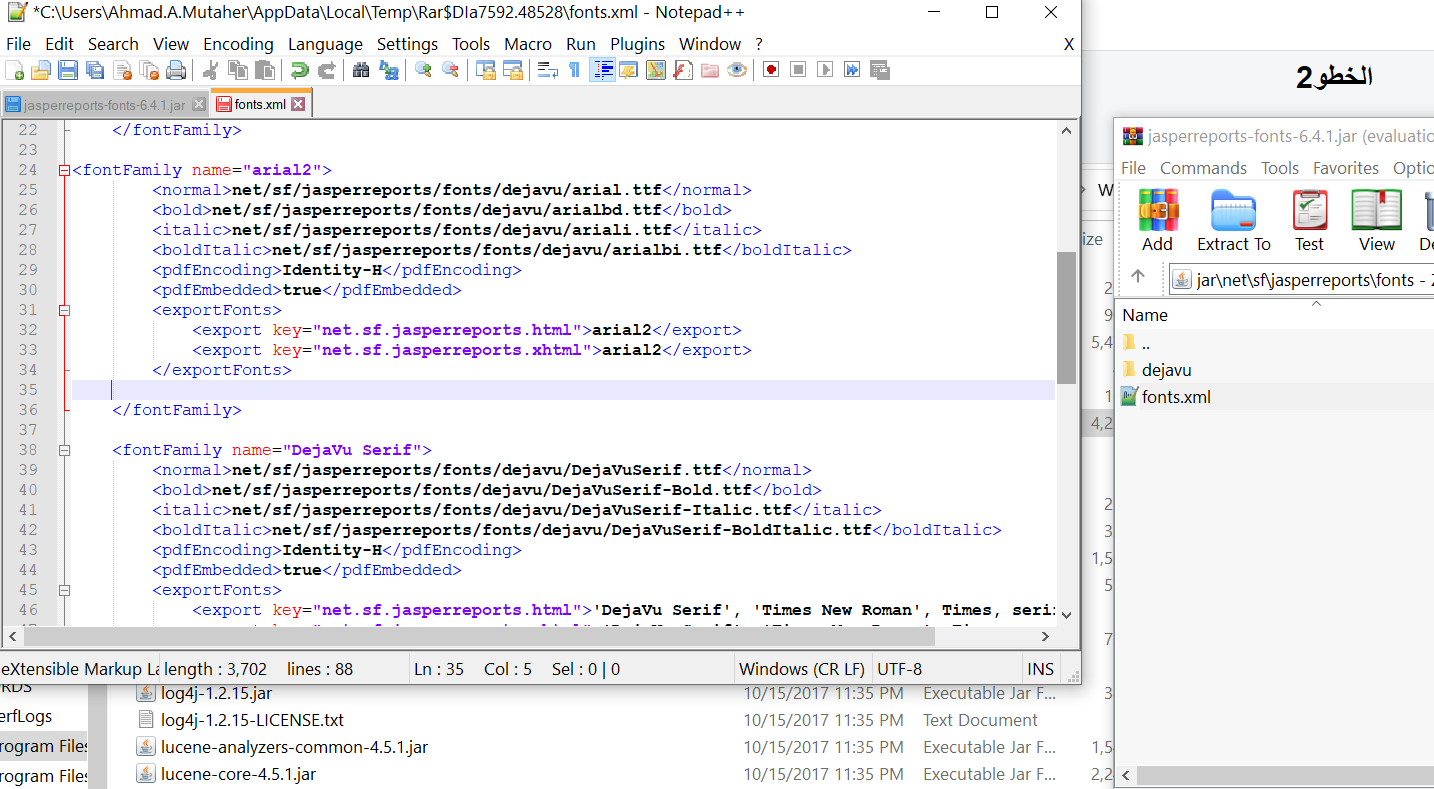
Task: Click the Print icon in toolbar
Action: click(176, 70)
